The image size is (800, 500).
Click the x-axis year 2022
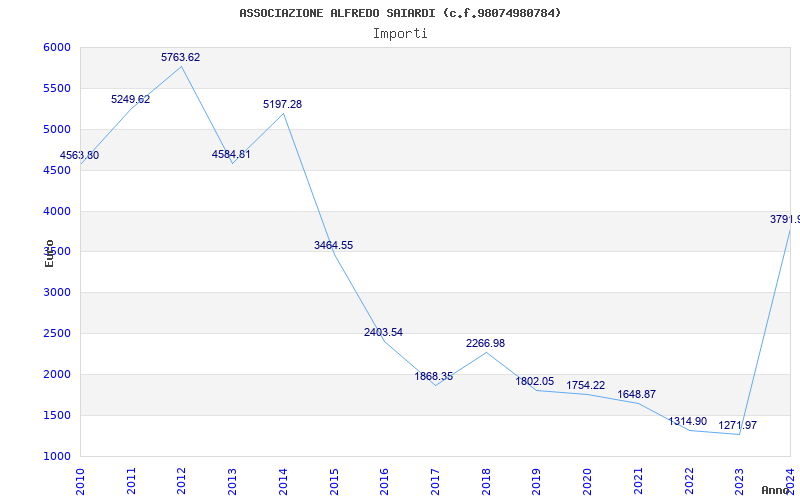point(689,481)
